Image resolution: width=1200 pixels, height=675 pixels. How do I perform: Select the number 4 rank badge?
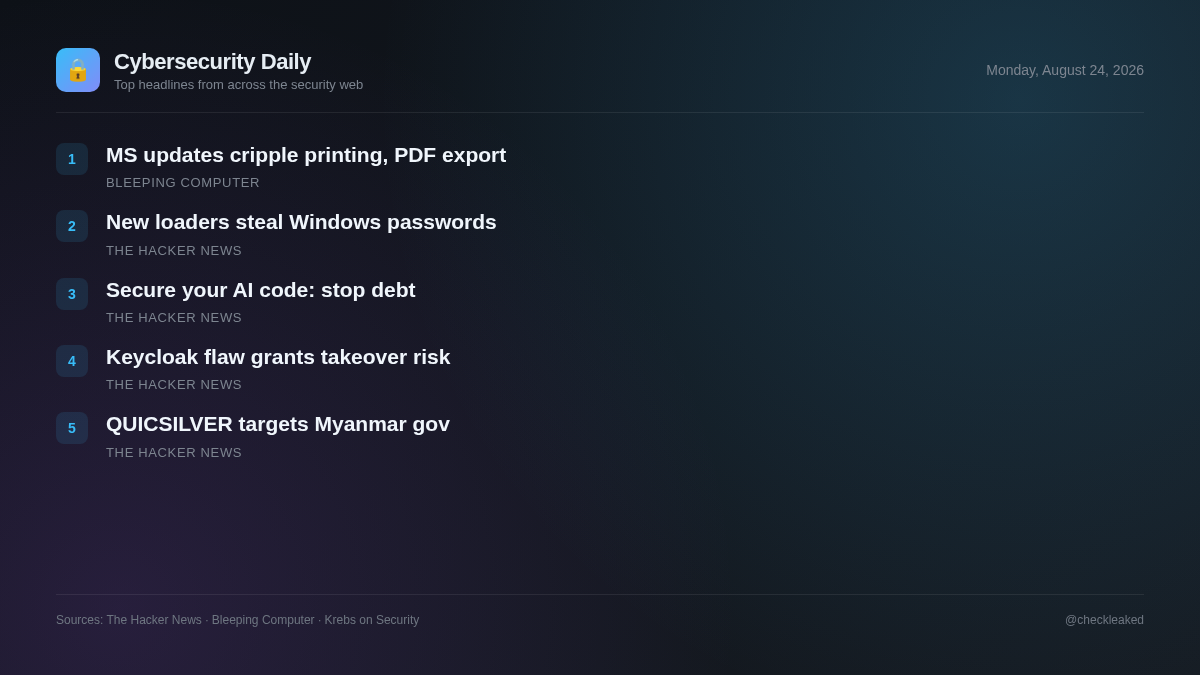coord(72,361)
